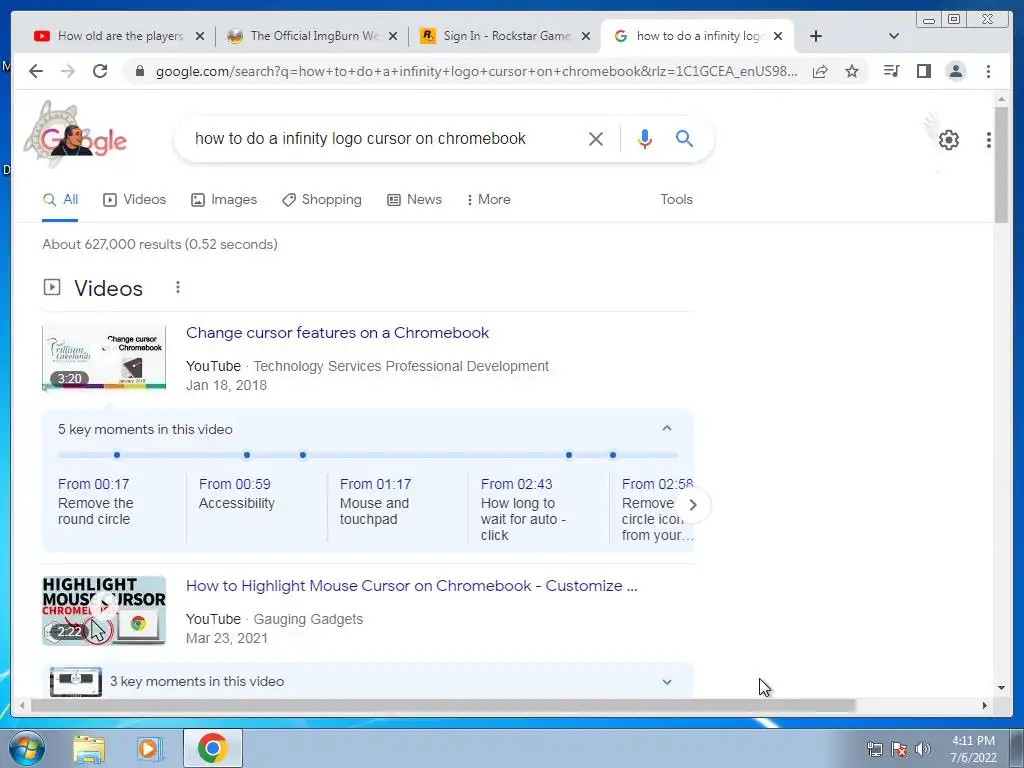
Task: Open the taskbar clock and date
Action: click(x=973, y=749)
